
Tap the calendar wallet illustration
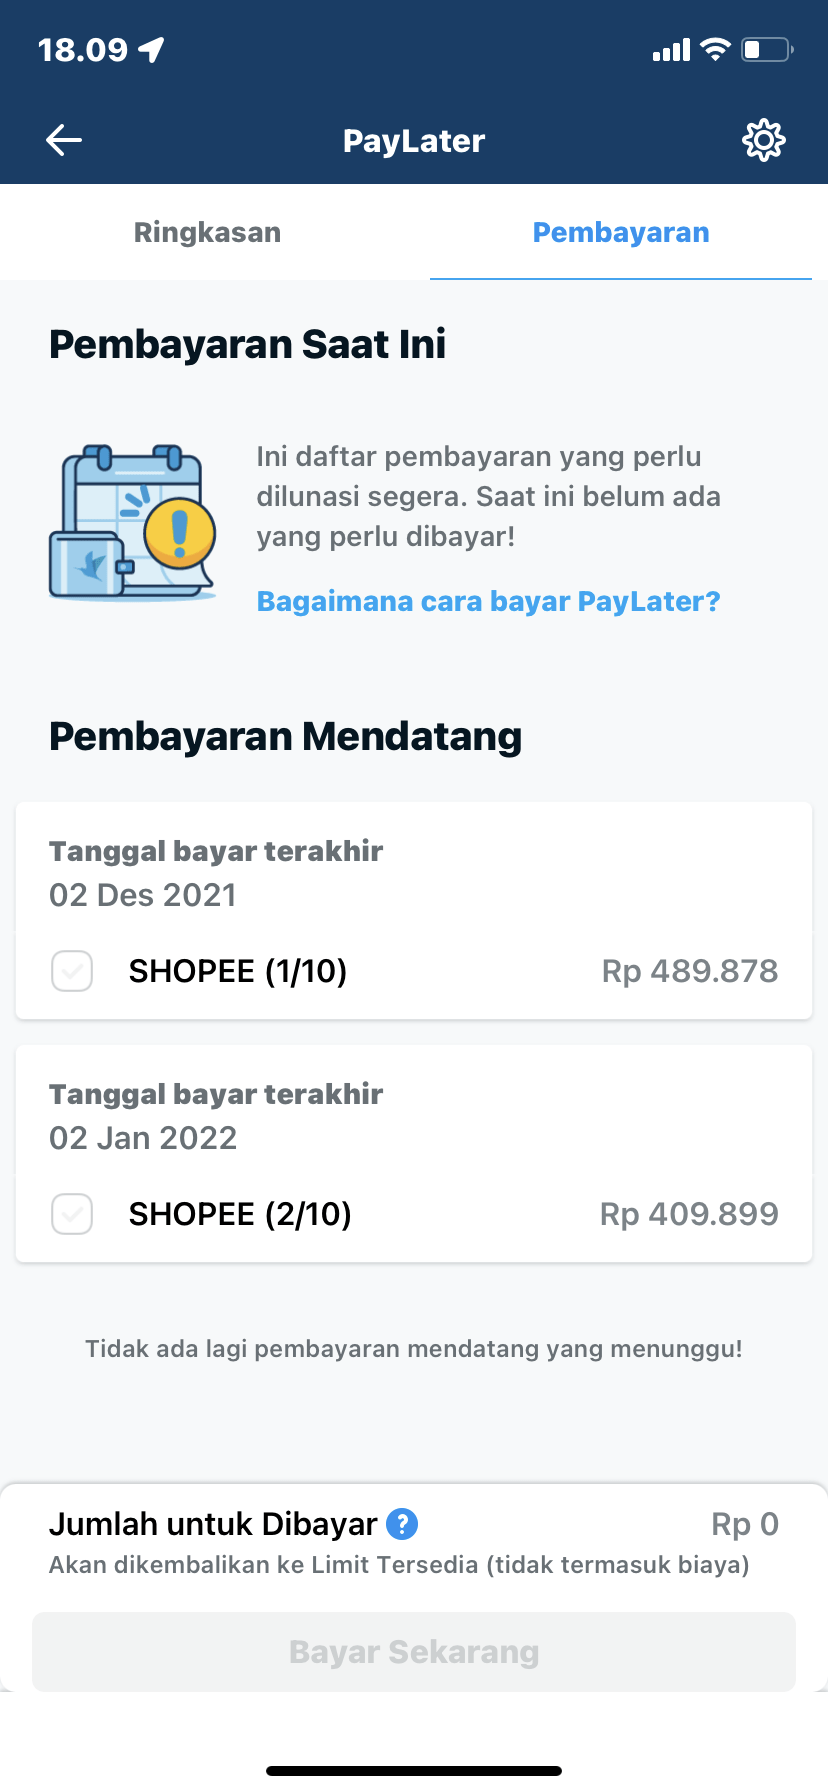point(133,523)
